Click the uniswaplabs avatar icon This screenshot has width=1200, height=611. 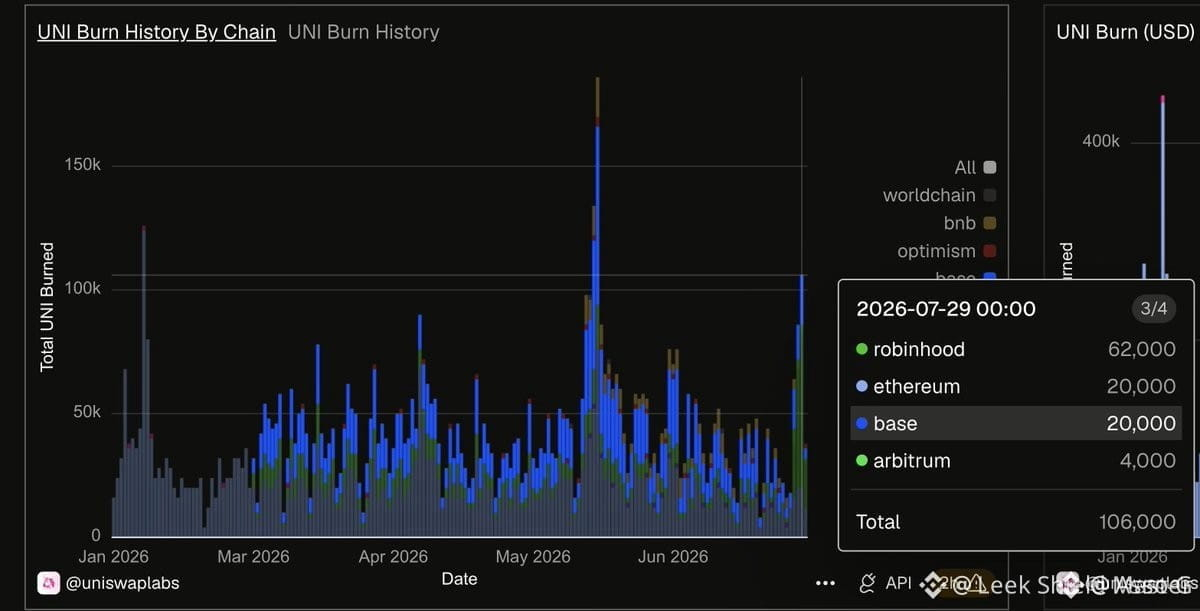[x=48, y=582]
